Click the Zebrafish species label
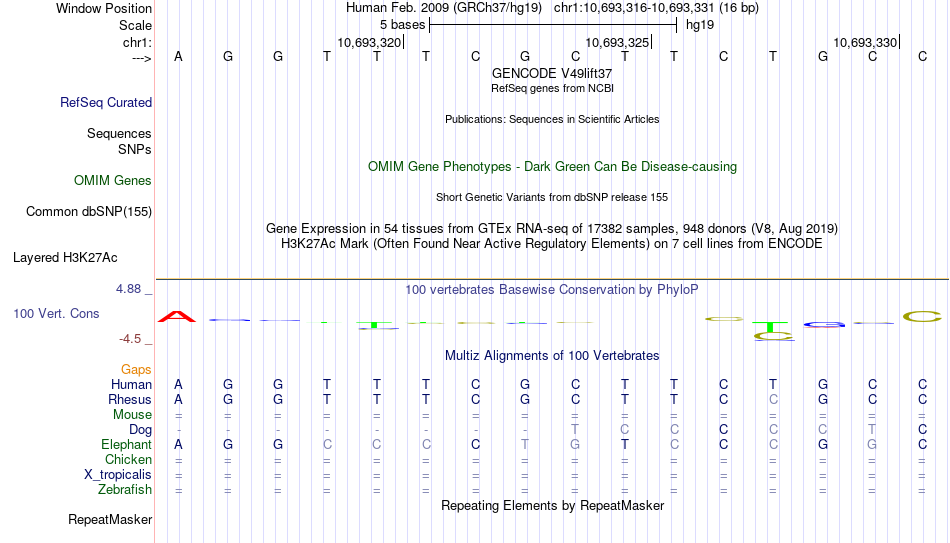This screenshot has height=543, width=950. point(125,489)
